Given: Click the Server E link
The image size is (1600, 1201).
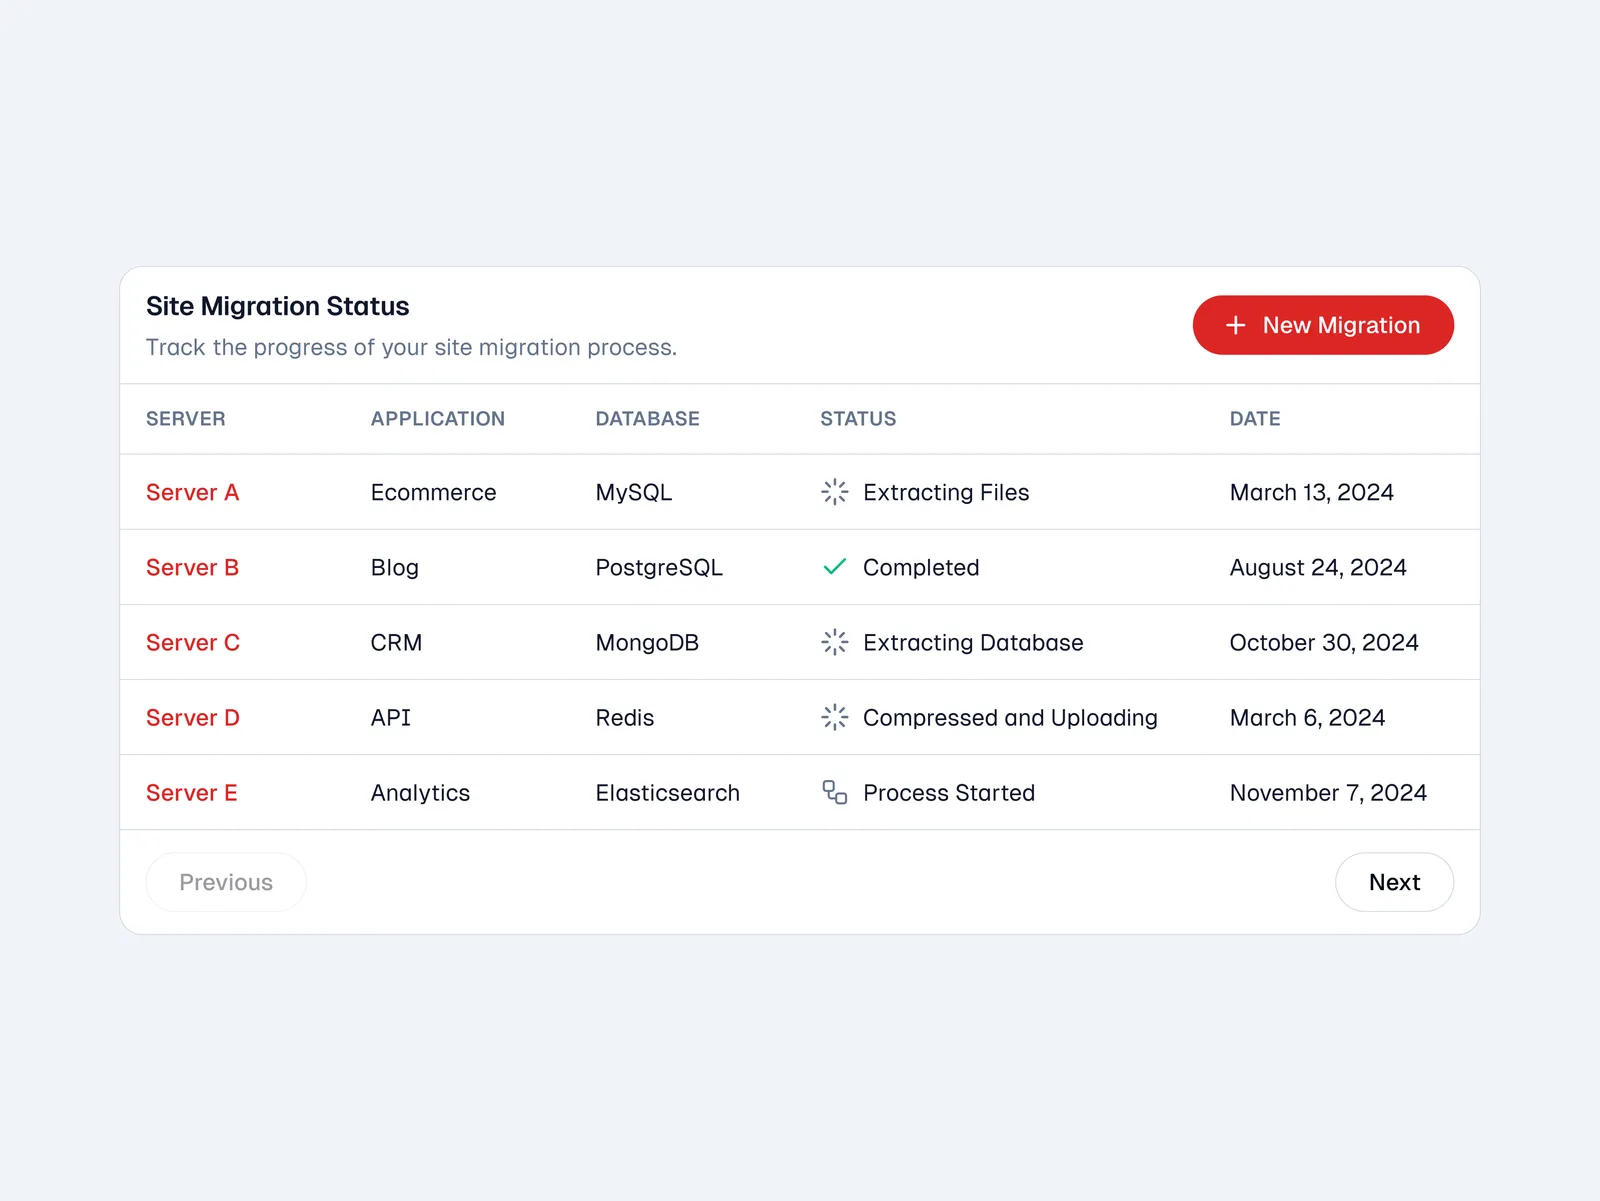Looking at the screenshot, I should [x=191, y=792].
